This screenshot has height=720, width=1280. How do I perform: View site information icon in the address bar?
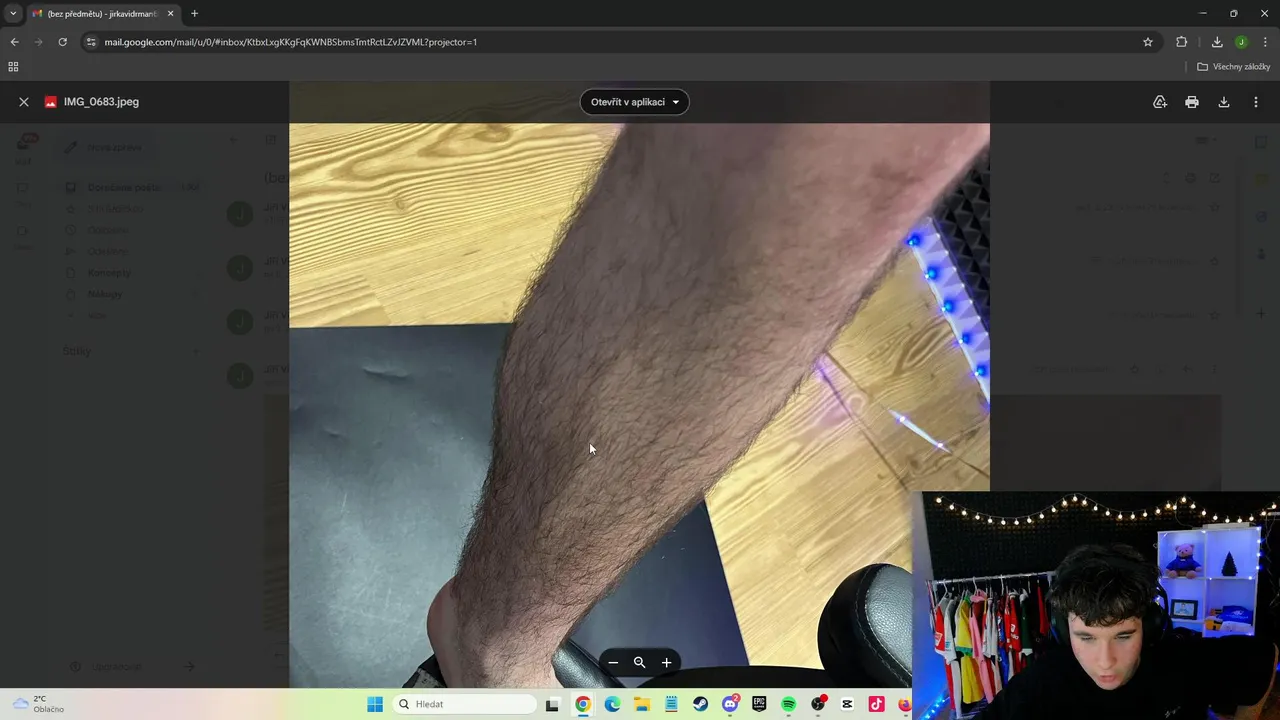91,42
